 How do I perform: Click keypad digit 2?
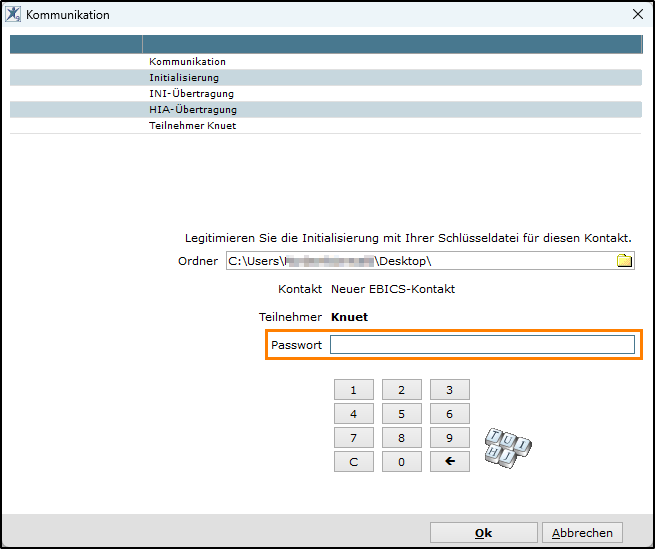coord(402,390)
